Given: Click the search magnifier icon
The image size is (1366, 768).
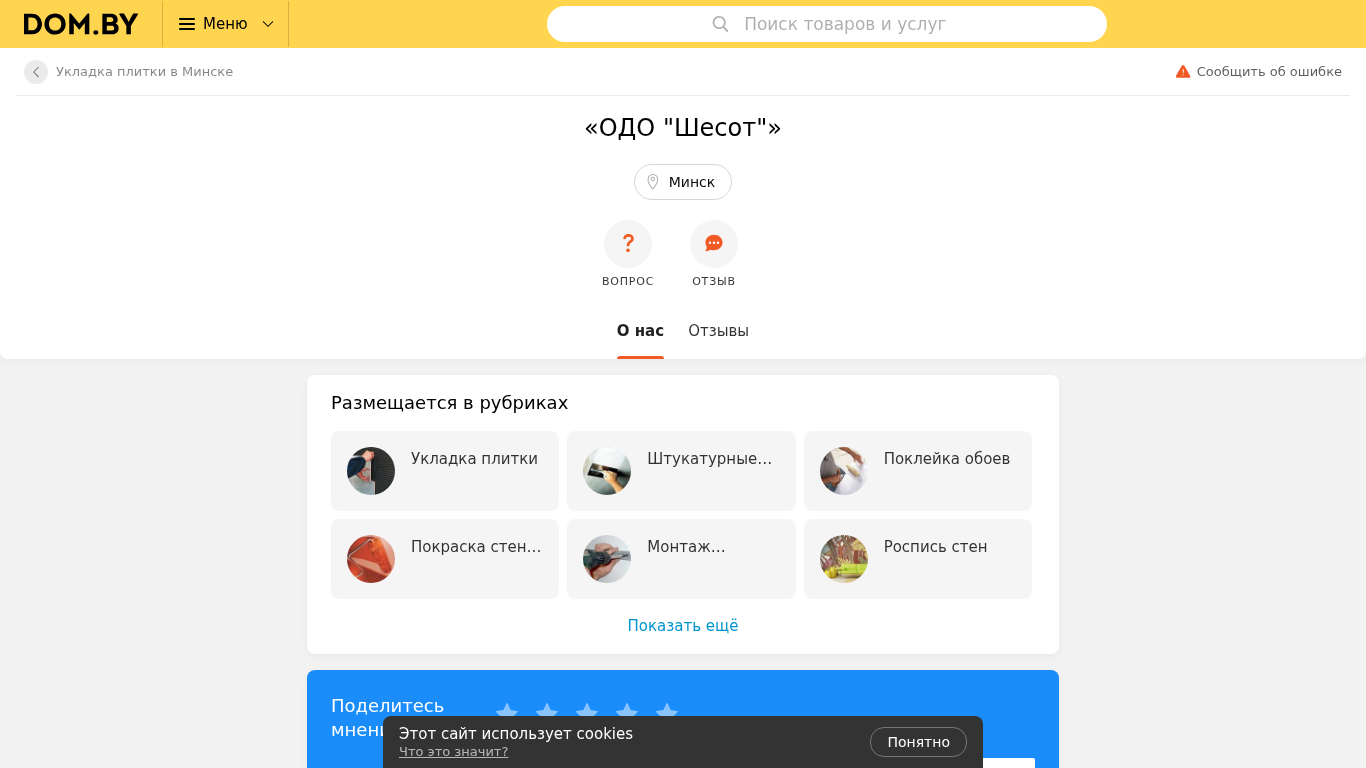Looking at the screenshot, I should (720, 24).
